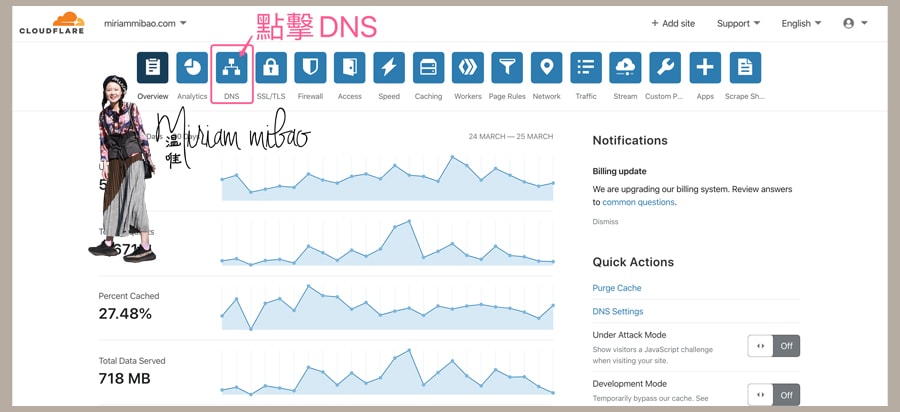Open the Scrape Shield document icon
This screenshot has width=900, height=412.
pos(745,68)
